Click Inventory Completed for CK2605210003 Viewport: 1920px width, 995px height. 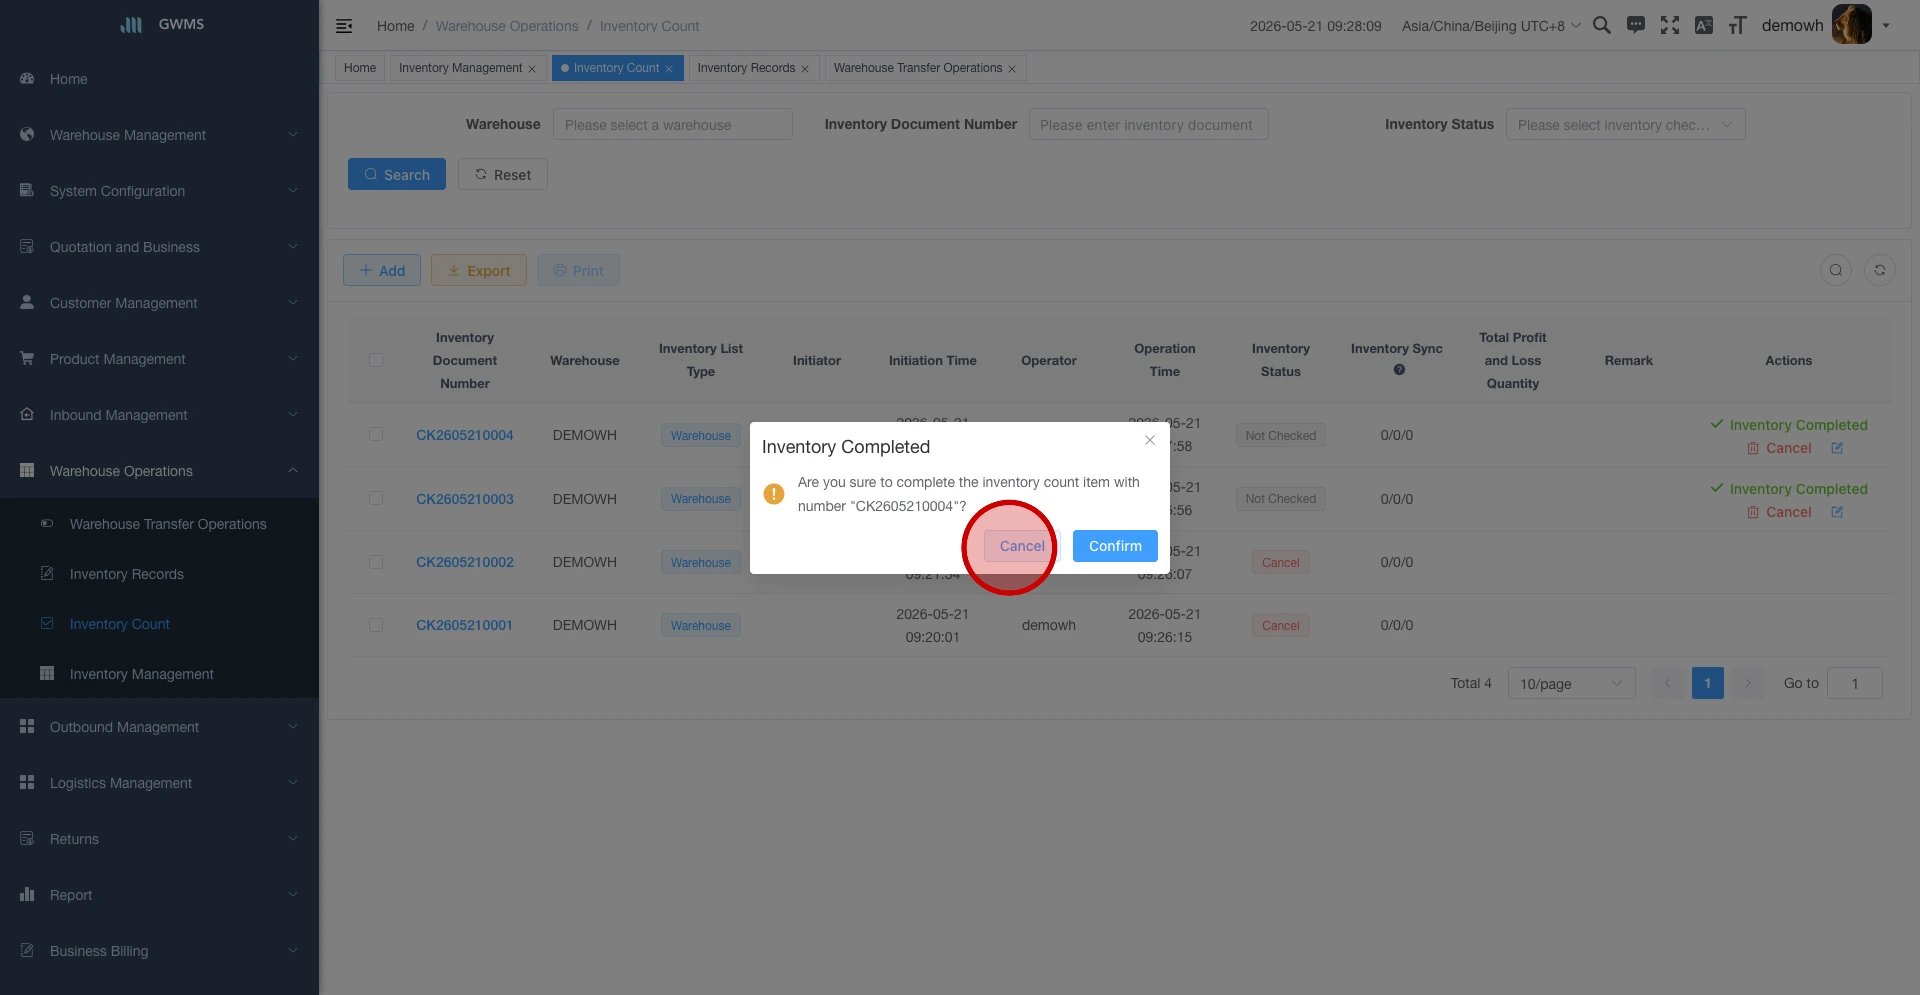(x=1789, y=489)
